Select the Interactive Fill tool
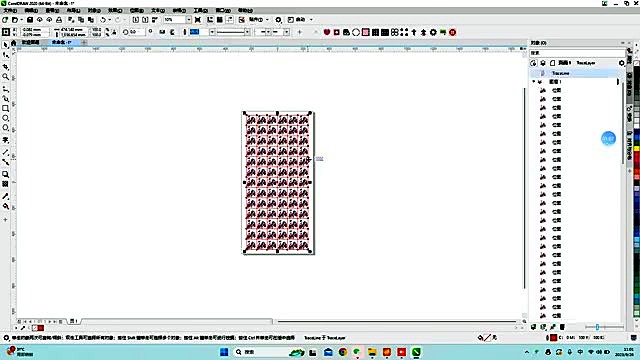This screenshot has width=640, height=360. click(5, 207)
